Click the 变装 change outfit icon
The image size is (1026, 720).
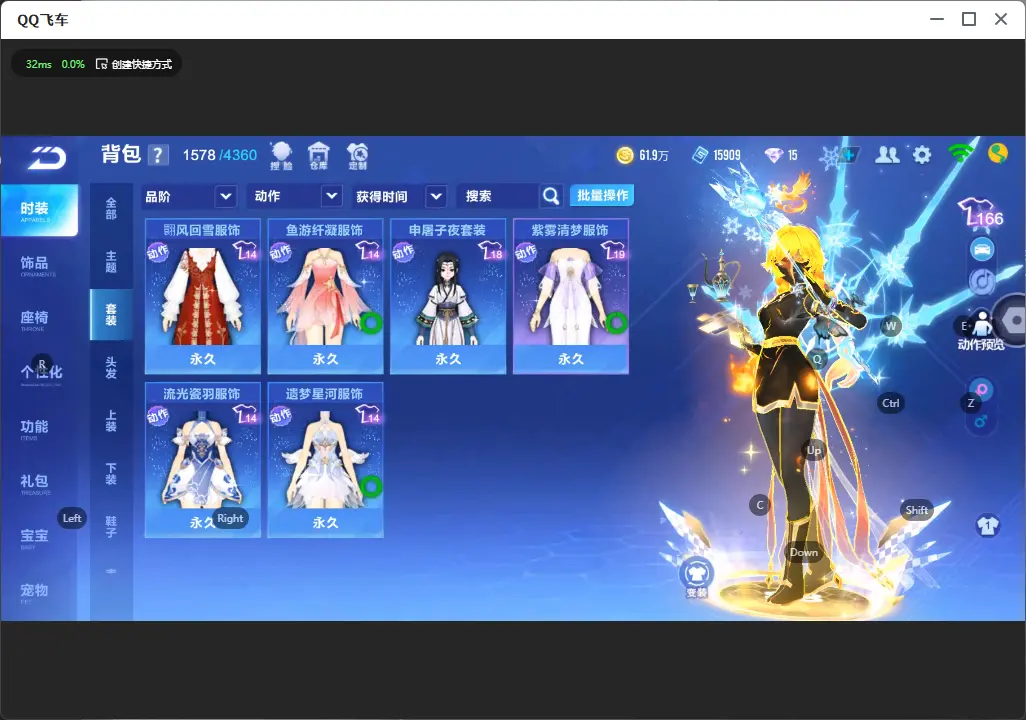click(696, 578)
